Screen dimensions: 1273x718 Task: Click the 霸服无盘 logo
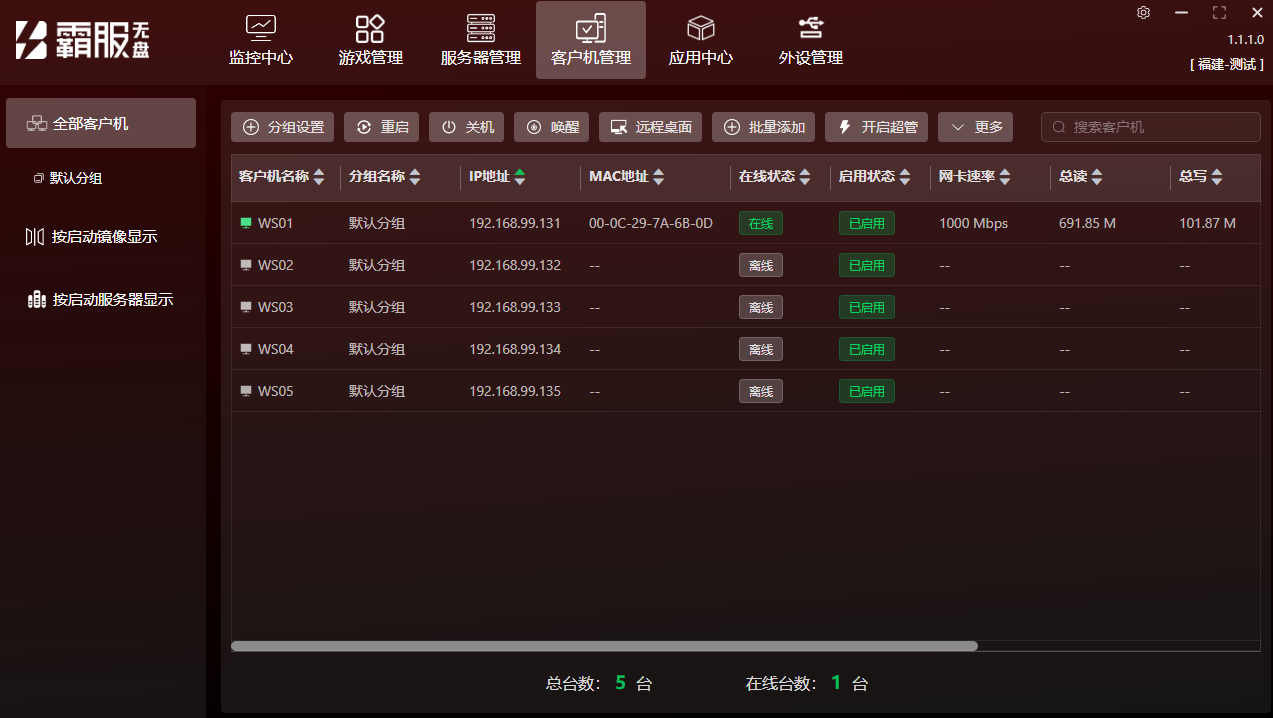pyautogui.click(x=83, y=38)
